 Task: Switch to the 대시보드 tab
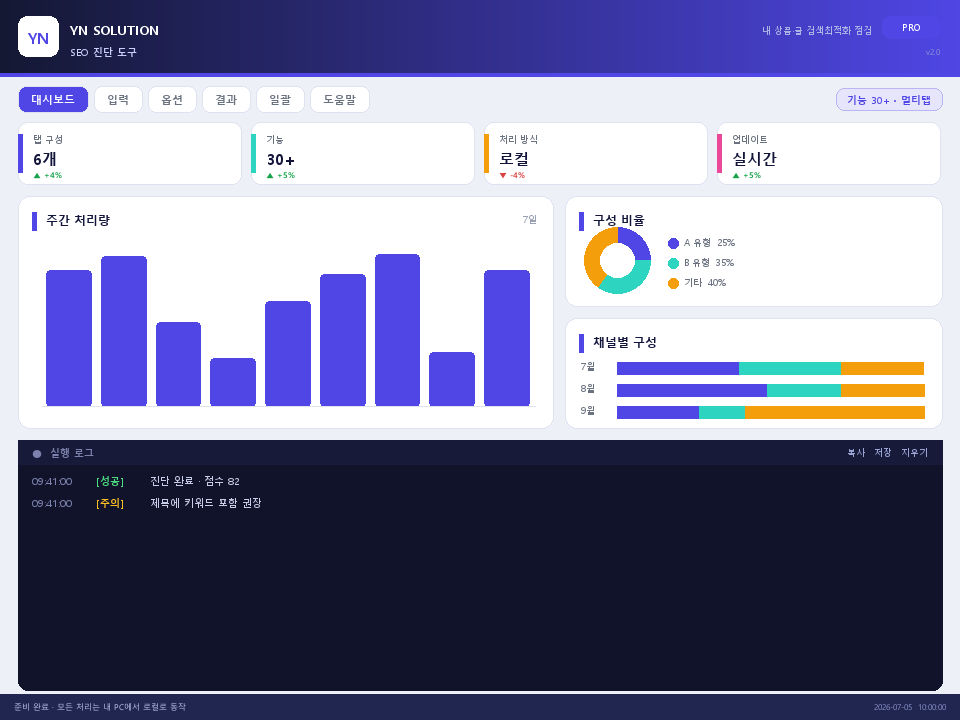tap(53, 99)
